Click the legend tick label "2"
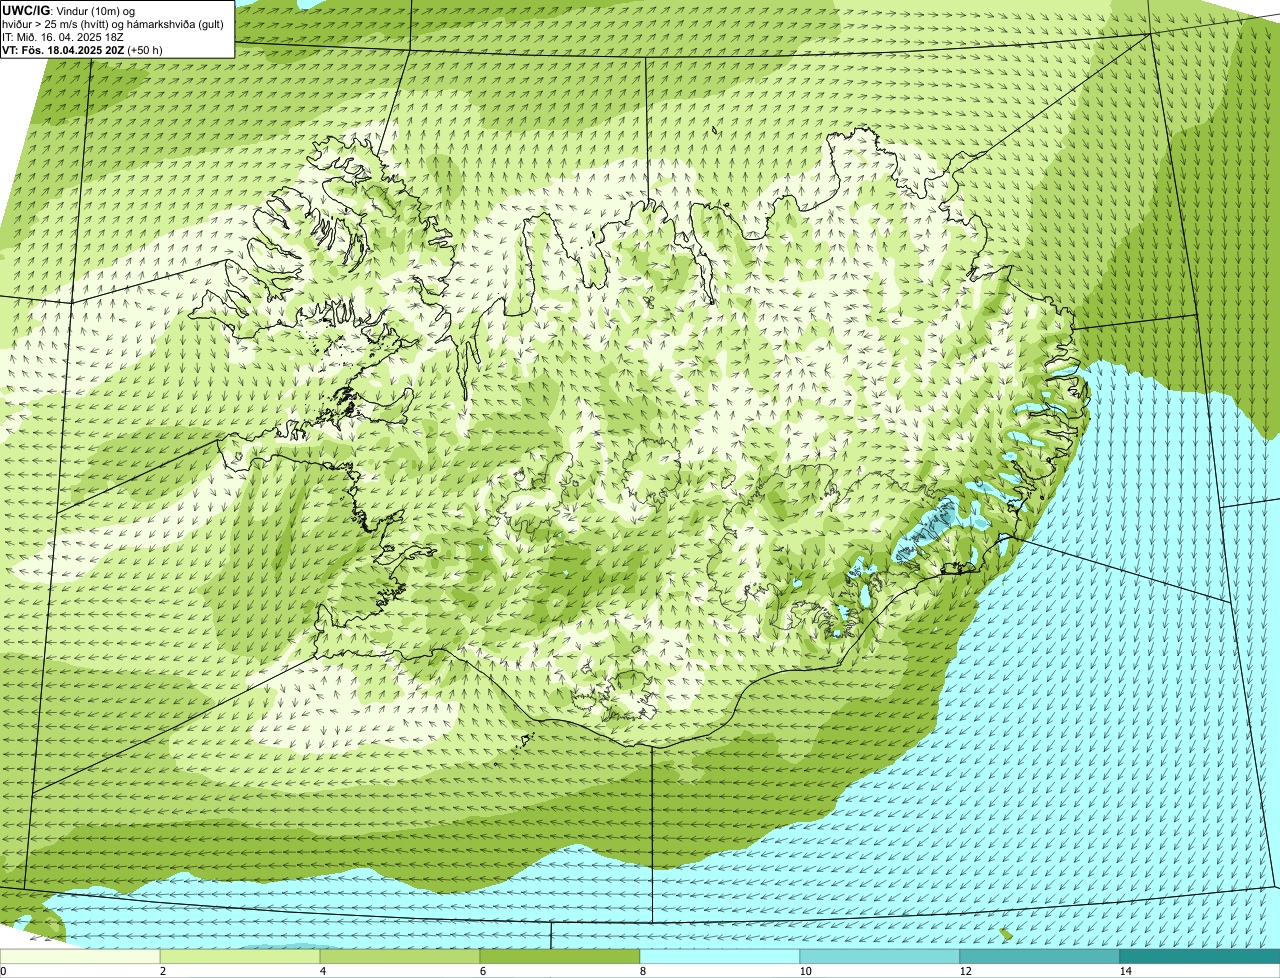The height and width of the screenshot is (978, 1280). (x=162, y=971)
